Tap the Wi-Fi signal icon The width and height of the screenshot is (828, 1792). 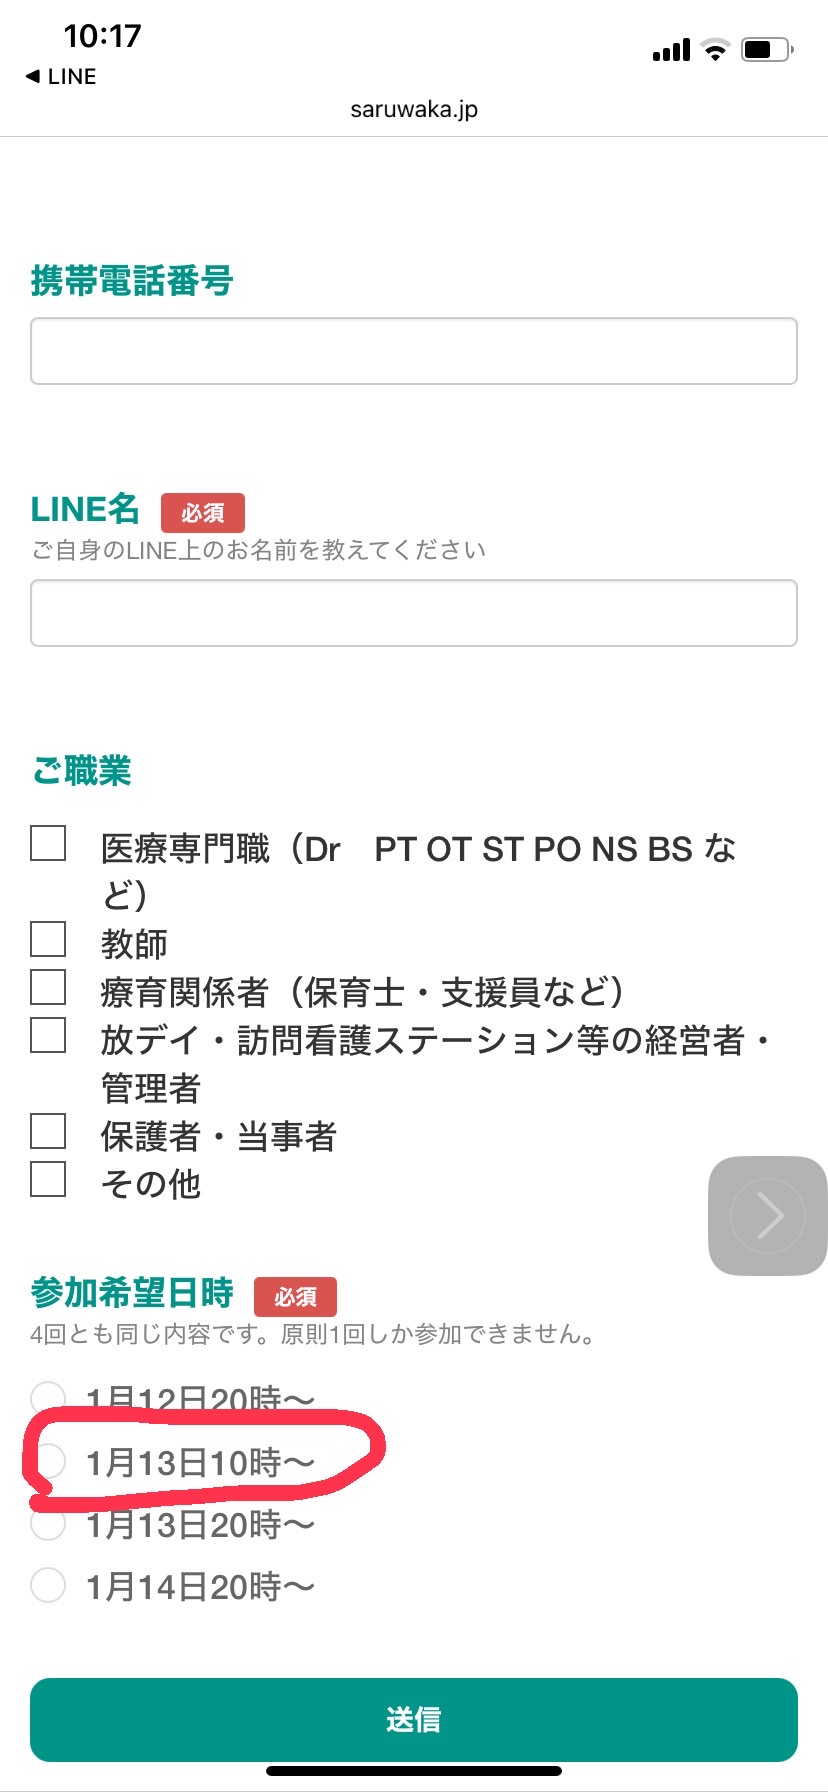[x=715, y=50]
